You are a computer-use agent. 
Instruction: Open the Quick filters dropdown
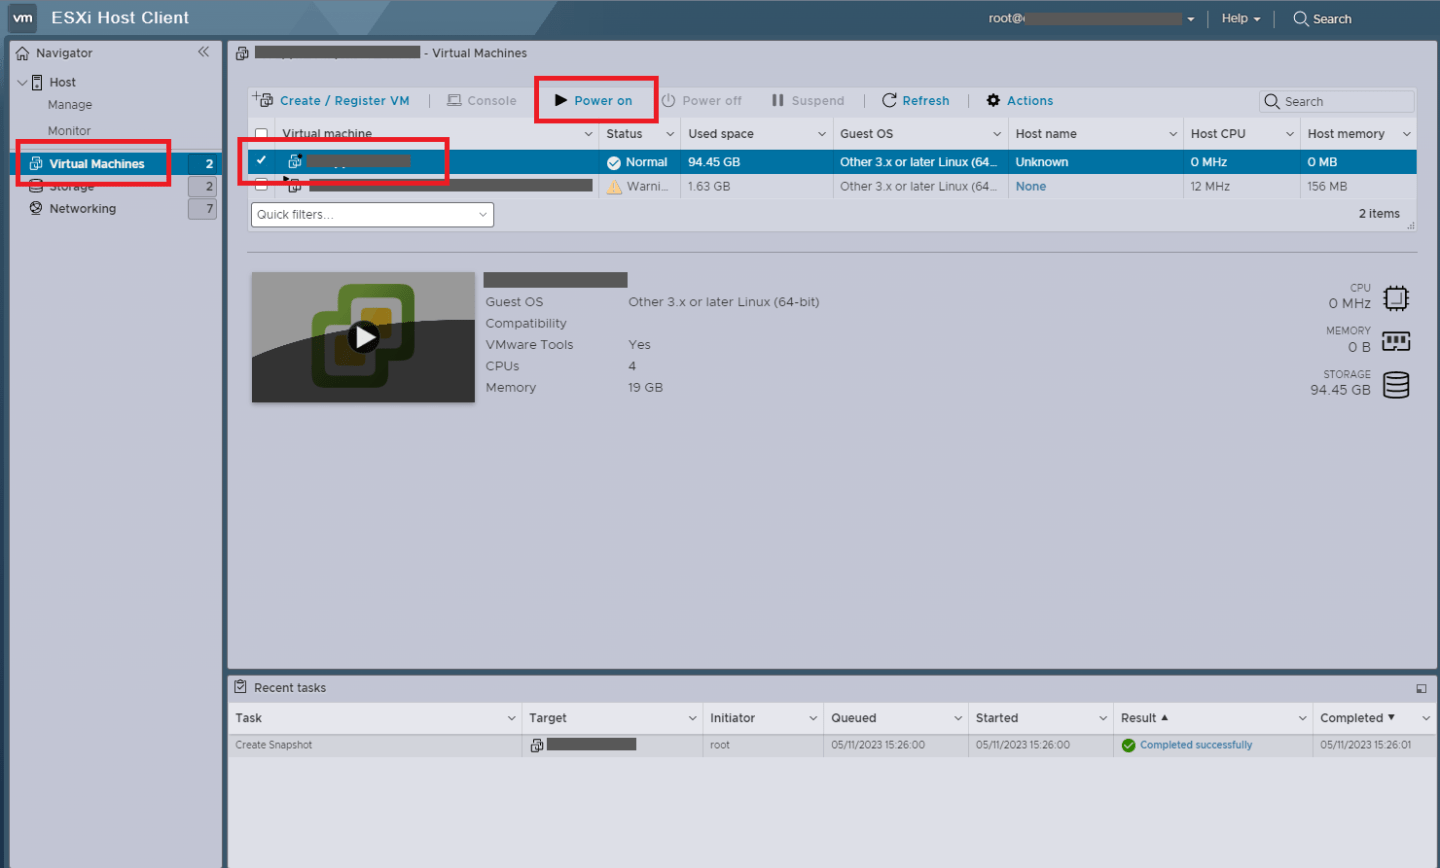tap(372, 214)
